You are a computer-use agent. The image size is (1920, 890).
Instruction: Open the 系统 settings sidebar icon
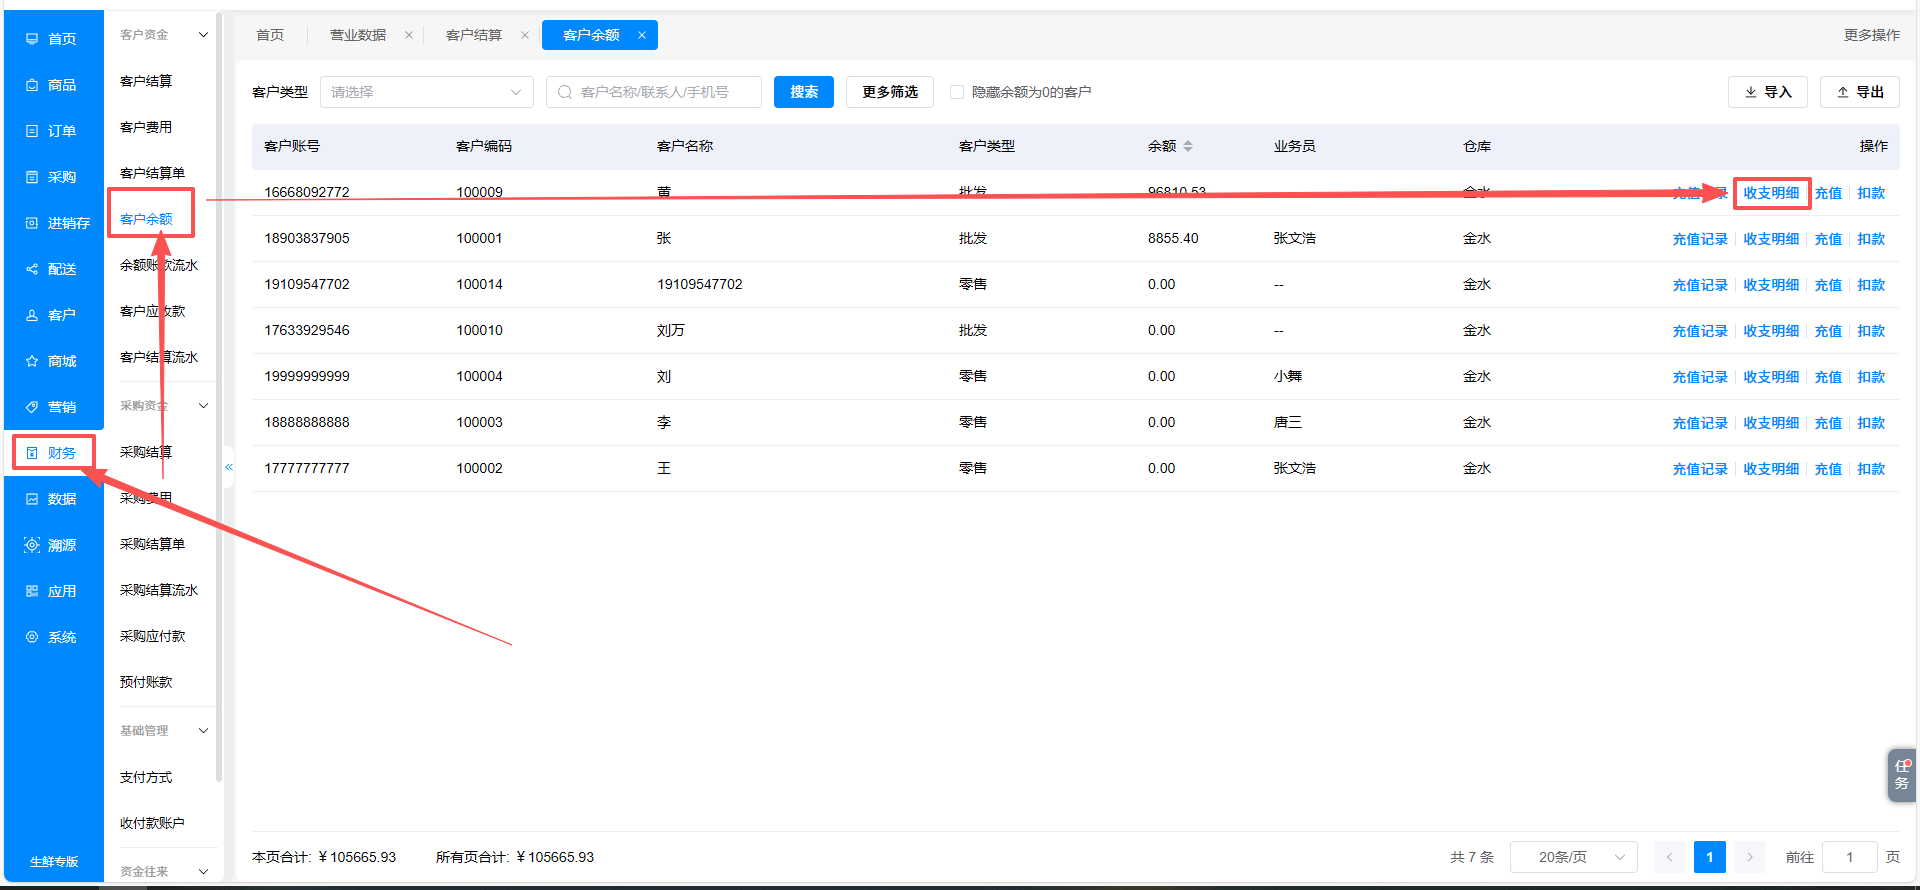click(32, 637)
